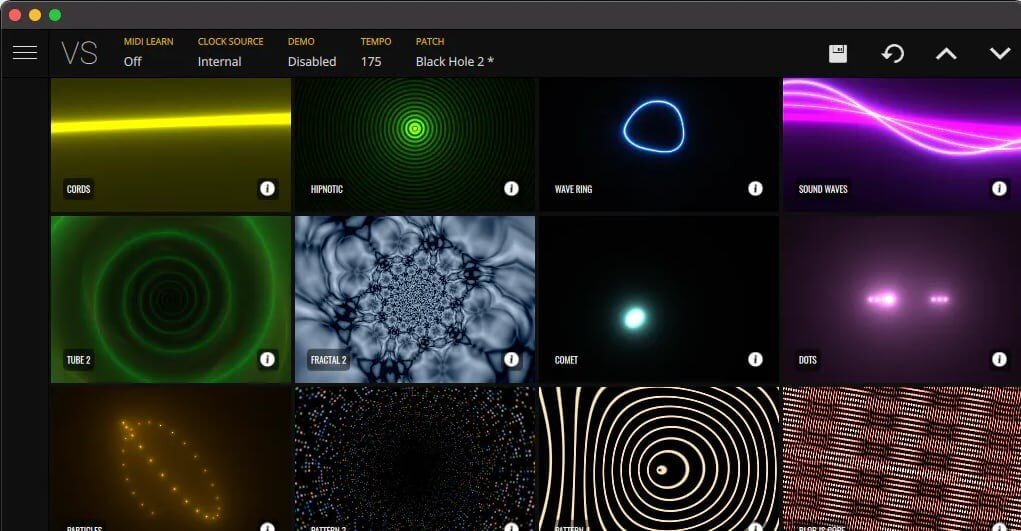The width and height of the screenshot is (1021, 531).
Task: Open the Patch Black Hole 2 selector
Action: (455, 61)
